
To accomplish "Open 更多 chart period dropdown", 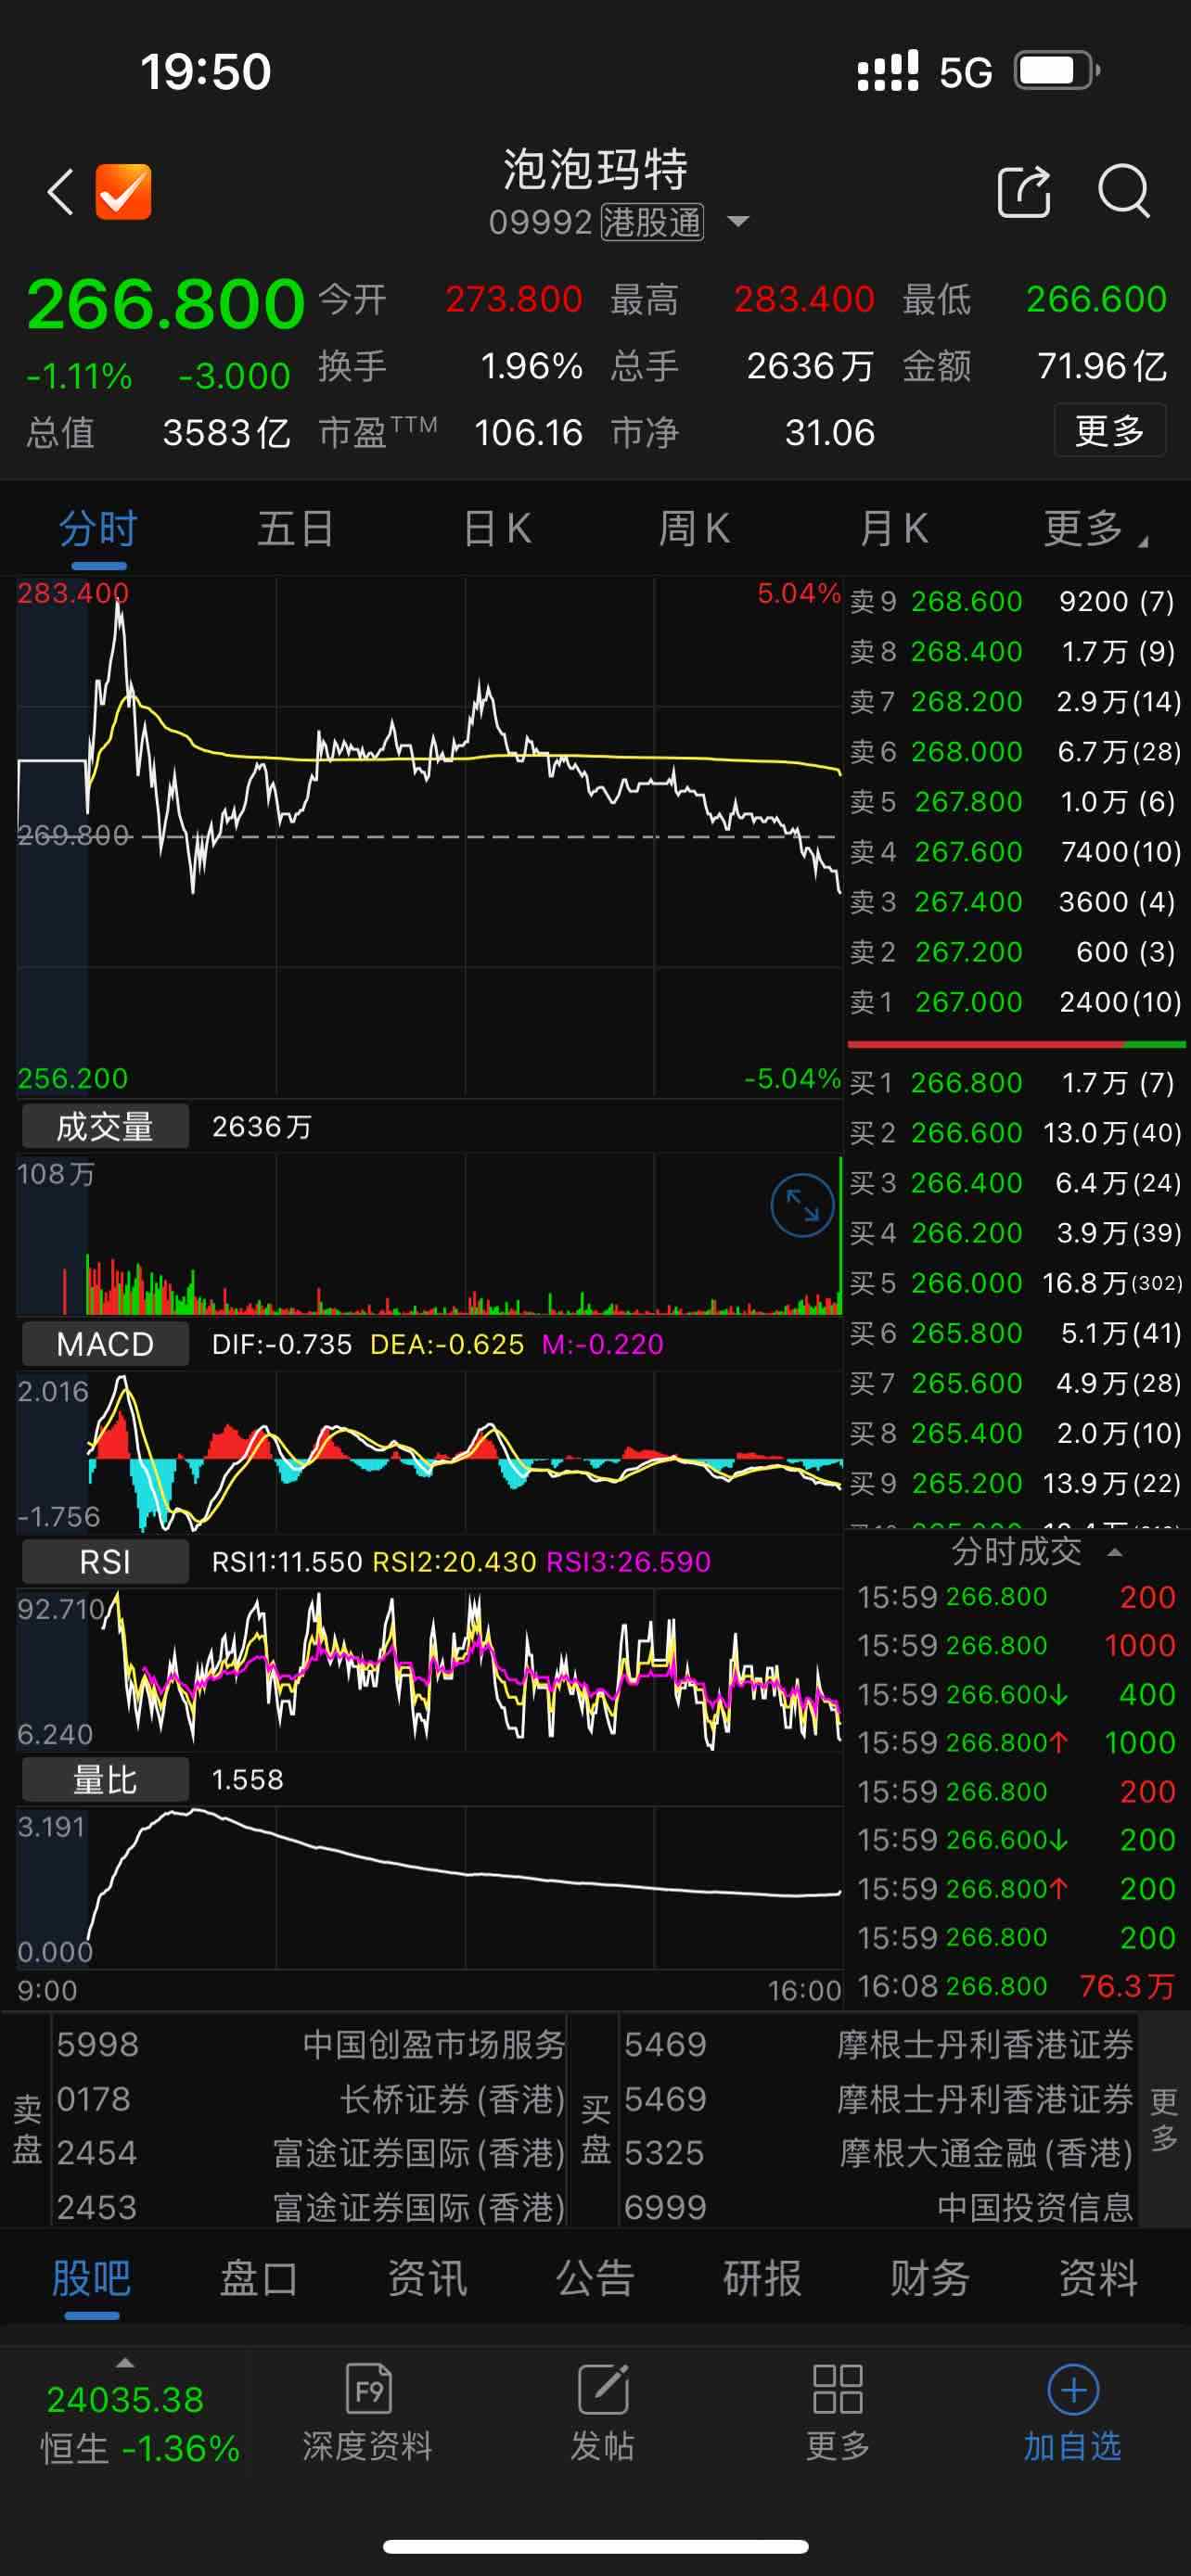I will tap(1096, 528).
